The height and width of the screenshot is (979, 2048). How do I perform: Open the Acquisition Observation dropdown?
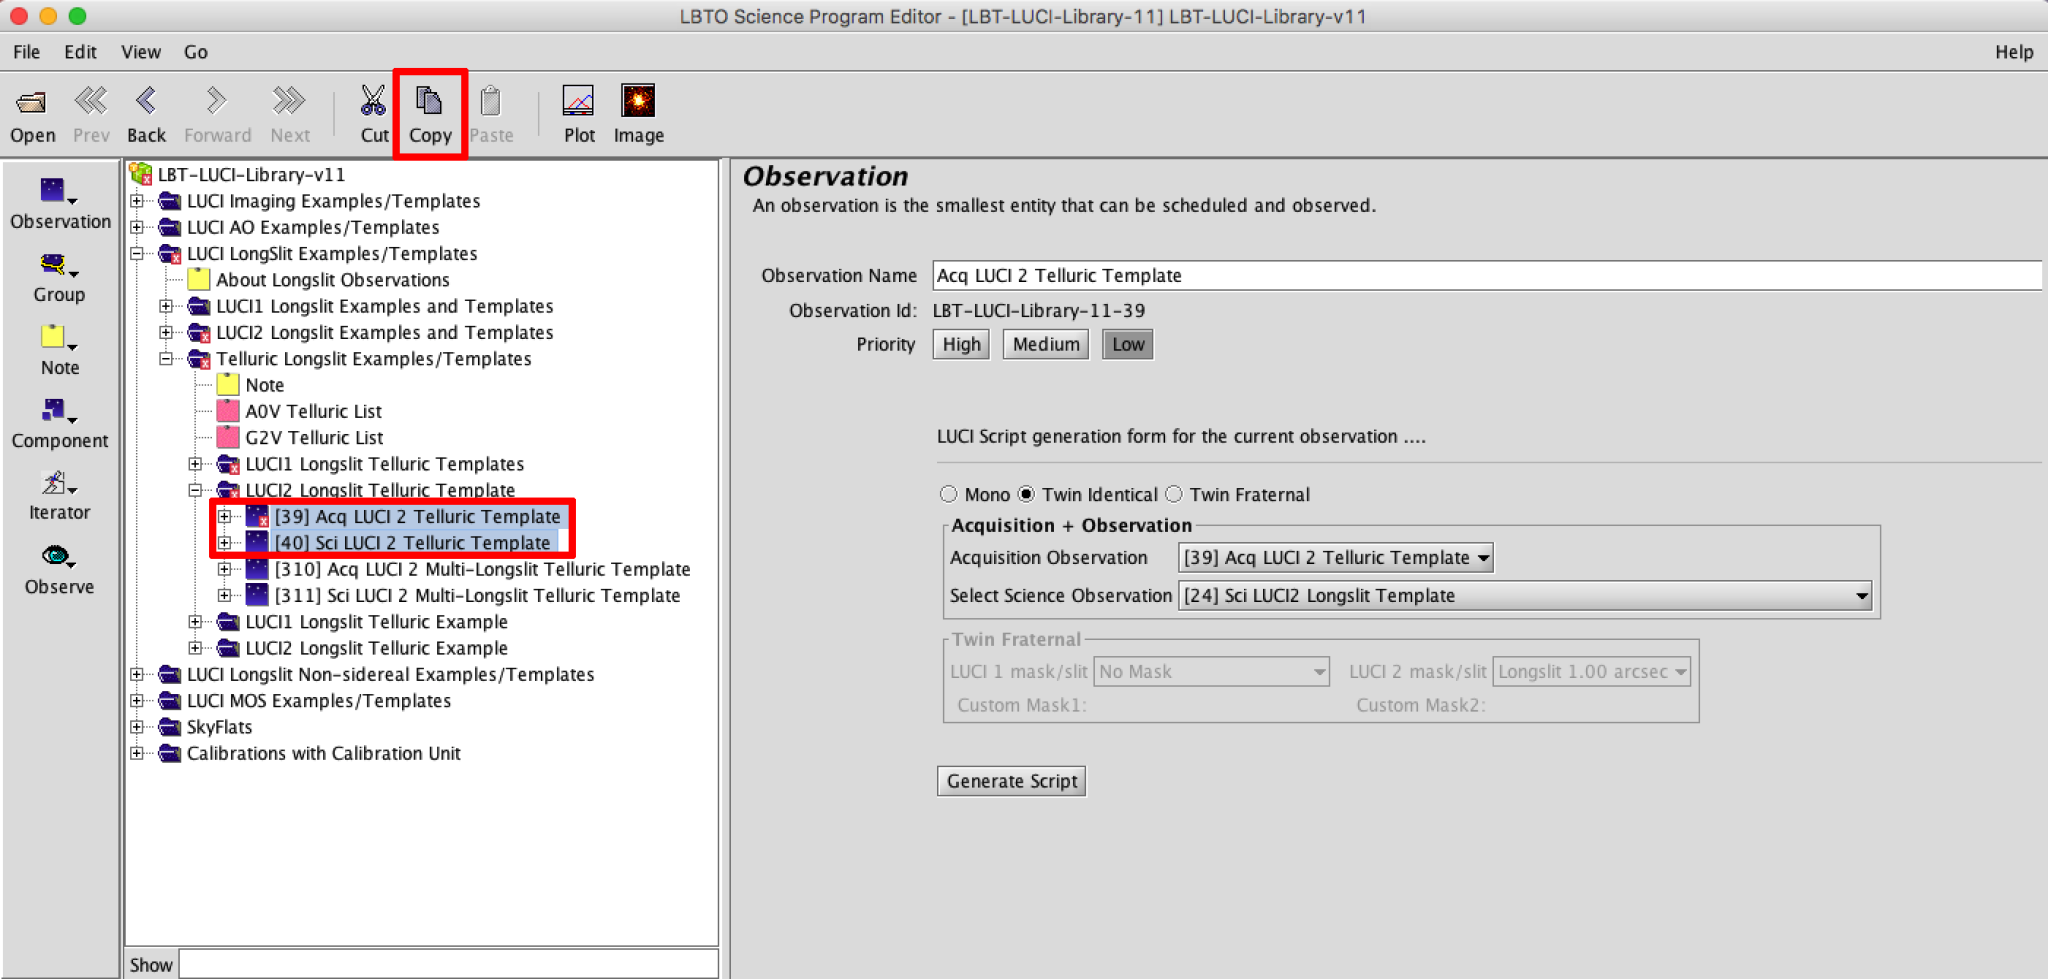click(x=1336, y=557)
